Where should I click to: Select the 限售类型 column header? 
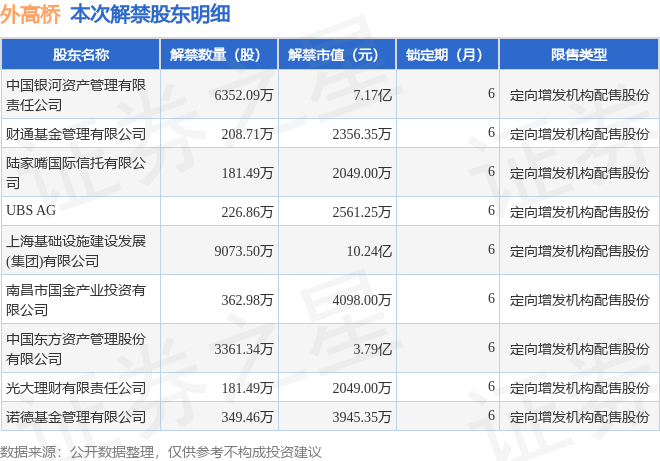pyautogui.click(x=579, y=55)
